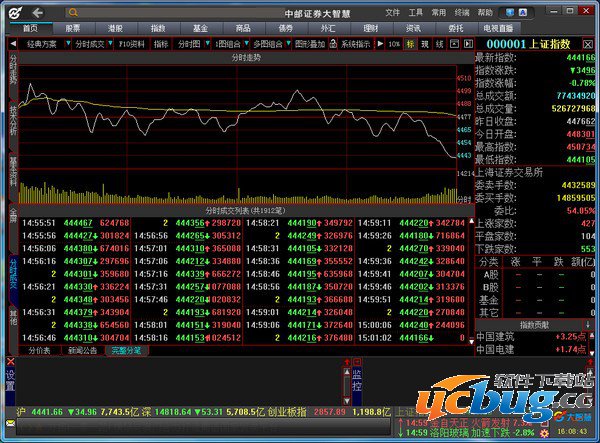
Task: Open the 完整分笔 bottom tab
Action: click(126, 350)
